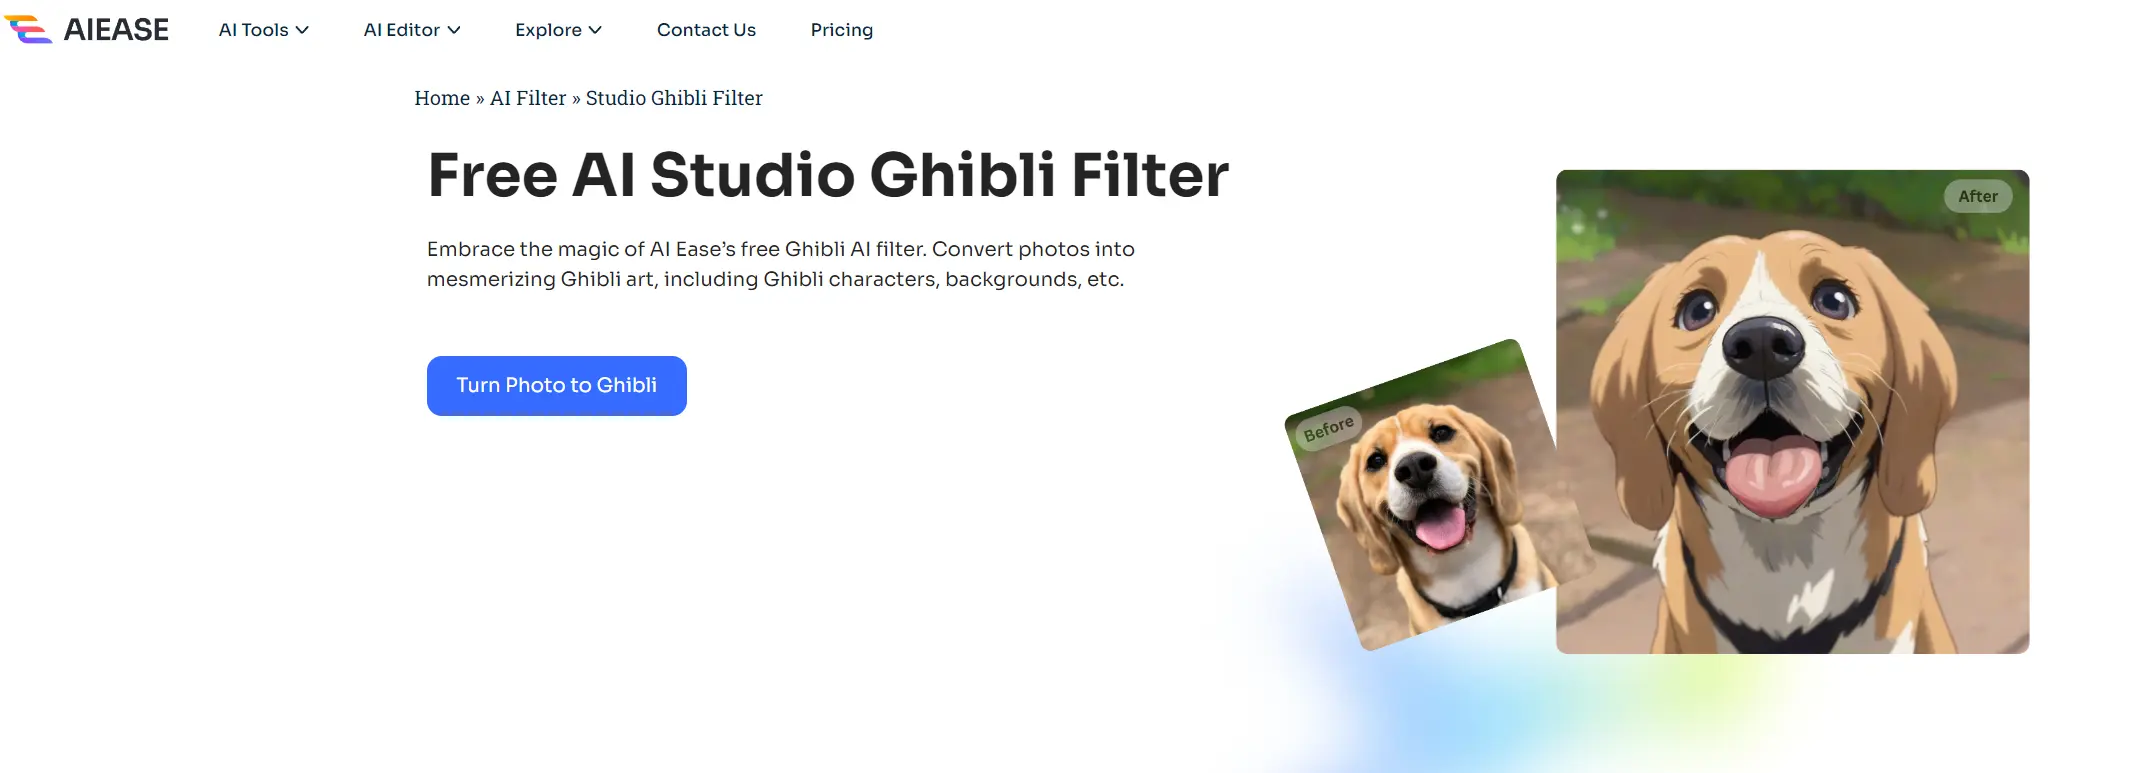The image size is (2155, 773).
Task: Click the AIEASE logo icon
Action: [28, 29]
